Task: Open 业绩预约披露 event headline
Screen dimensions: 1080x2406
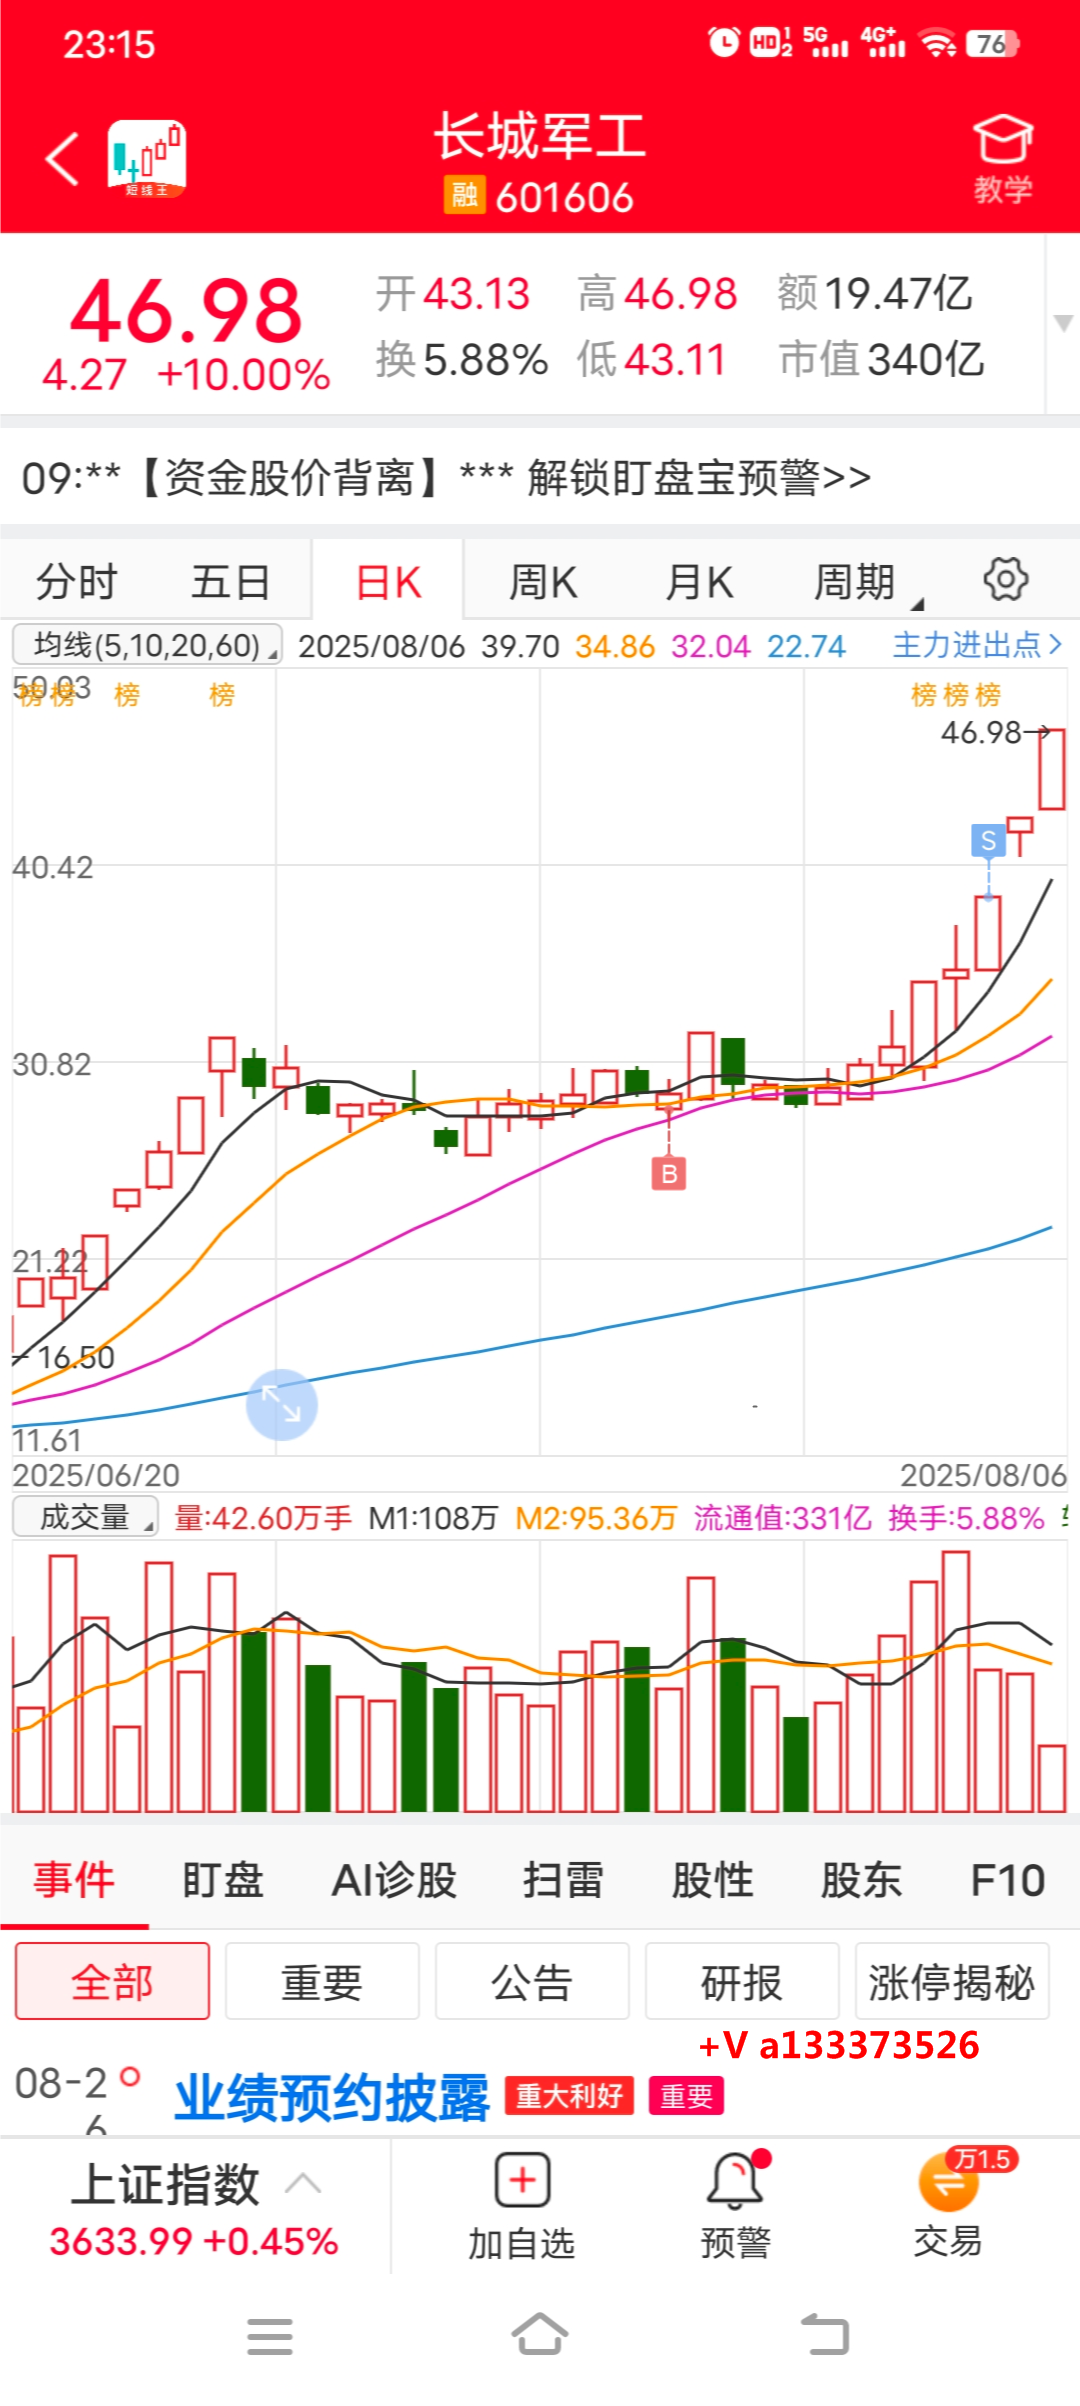Action: (x=332, y=2097)
